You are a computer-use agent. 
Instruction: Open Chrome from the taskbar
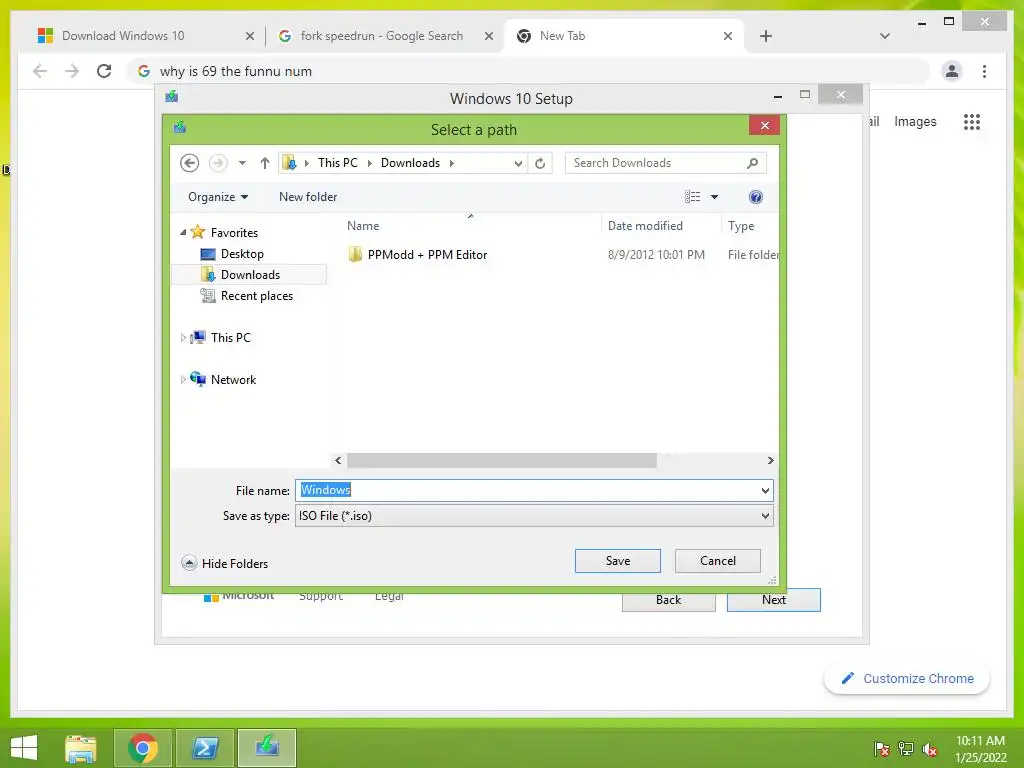pyautogui.click(x=143, y=748)
